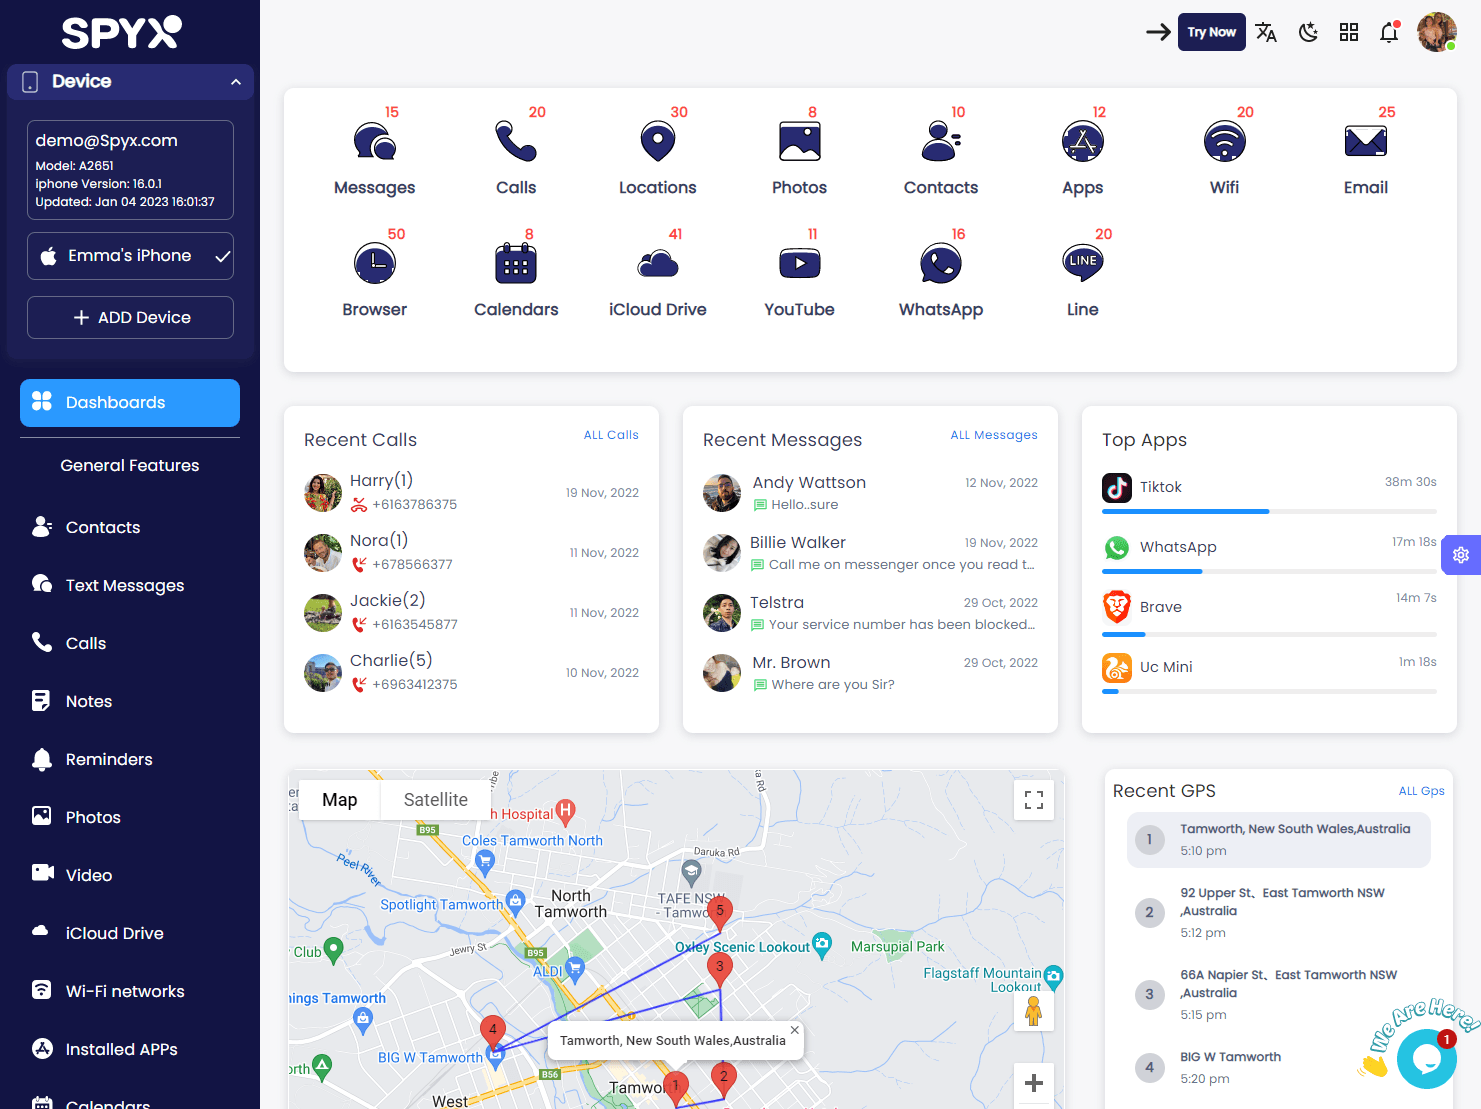The width and height of the screenshot is (1481, 1109).
Task: Collapse the Device panel chevron
Action: click(x=236, y=82)
